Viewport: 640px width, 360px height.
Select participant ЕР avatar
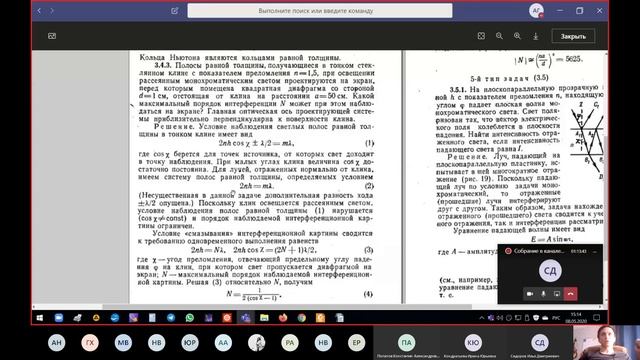tap(356, 342)
